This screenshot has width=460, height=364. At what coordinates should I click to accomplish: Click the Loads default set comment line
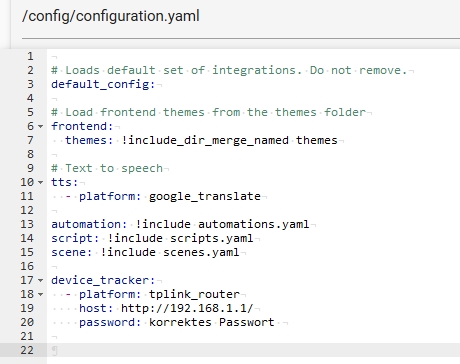tap(229, 70)
